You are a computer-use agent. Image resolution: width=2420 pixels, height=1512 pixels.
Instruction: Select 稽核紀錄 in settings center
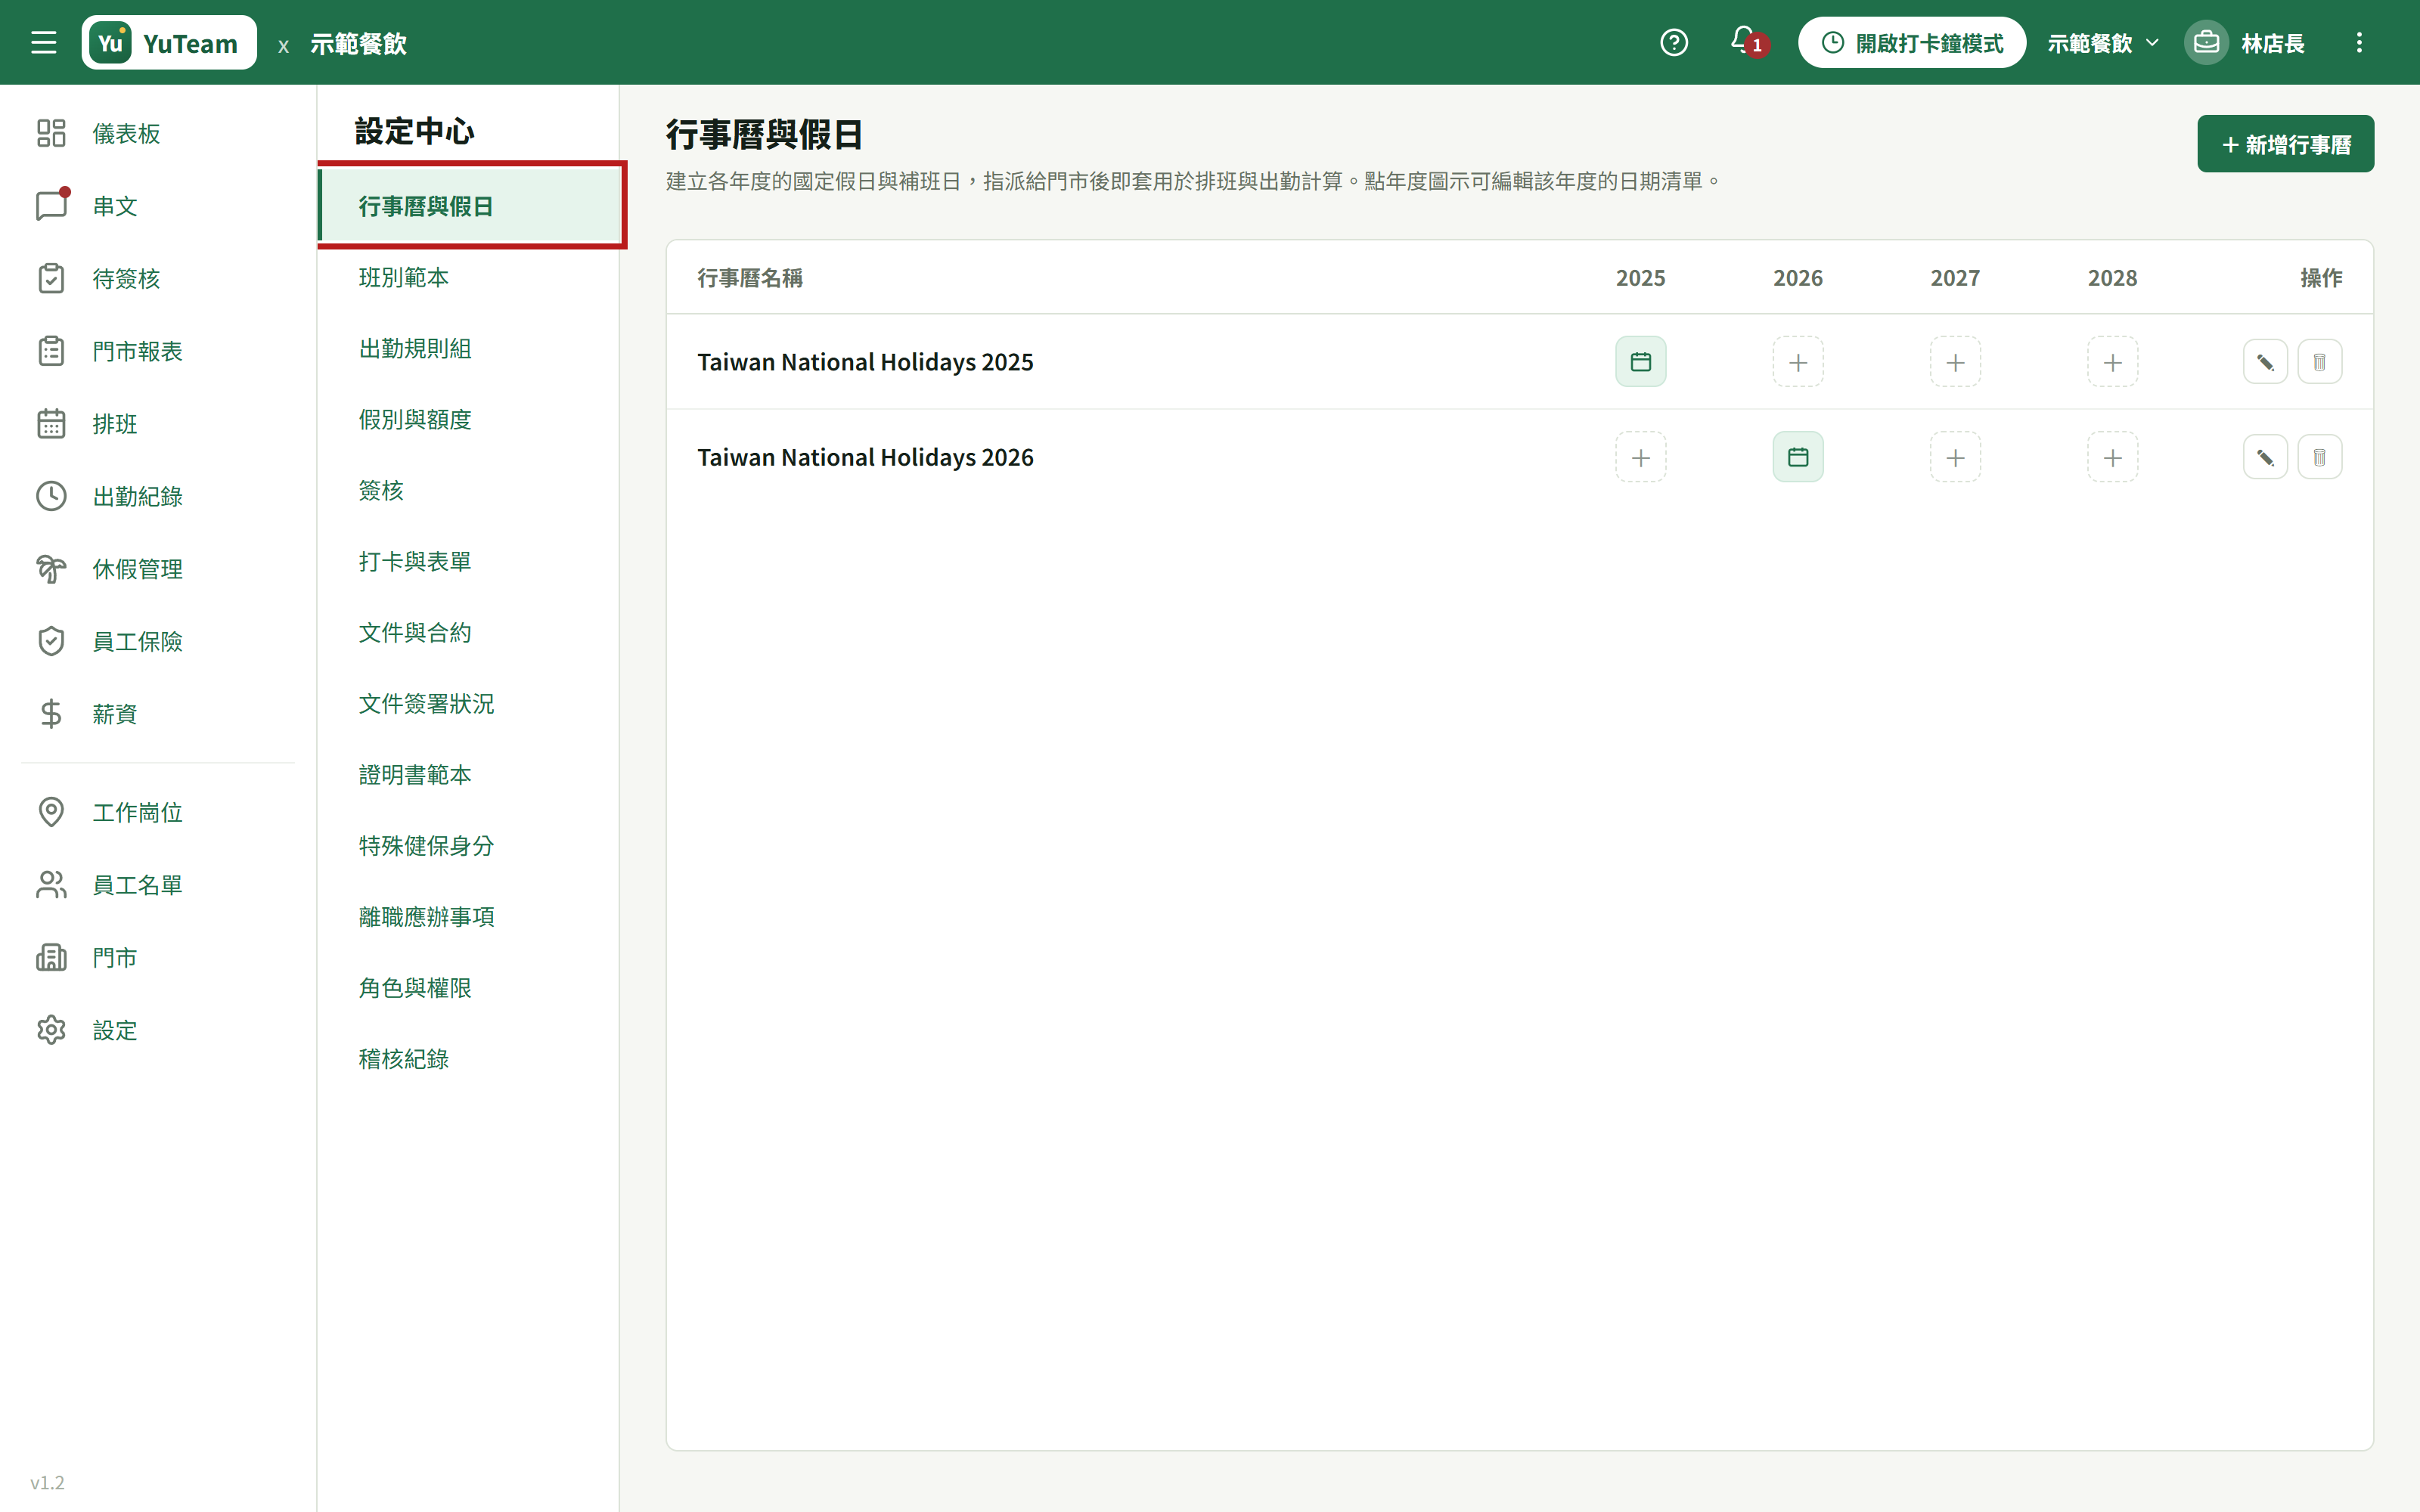coord(468,1058)
